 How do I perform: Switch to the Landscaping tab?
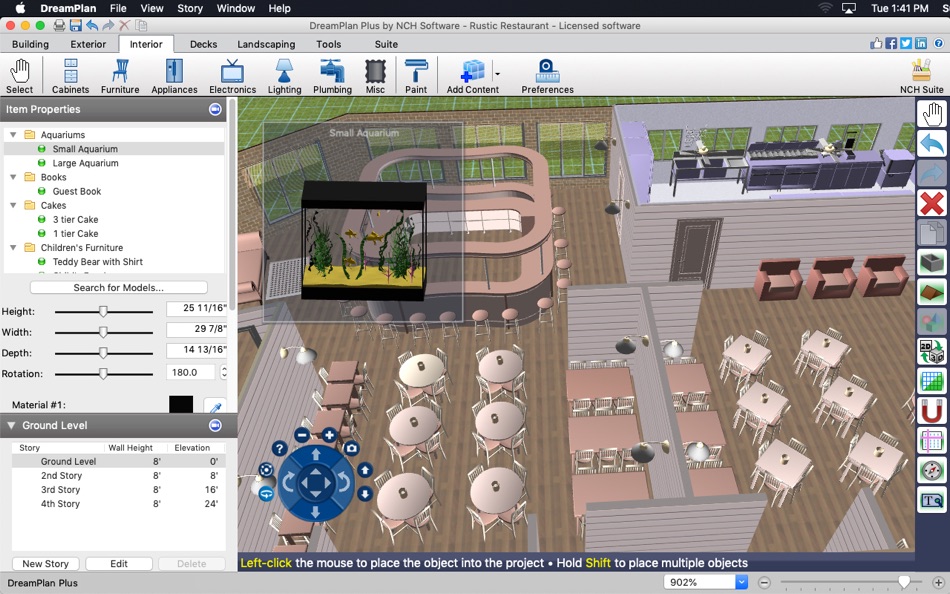coord(266,44)
